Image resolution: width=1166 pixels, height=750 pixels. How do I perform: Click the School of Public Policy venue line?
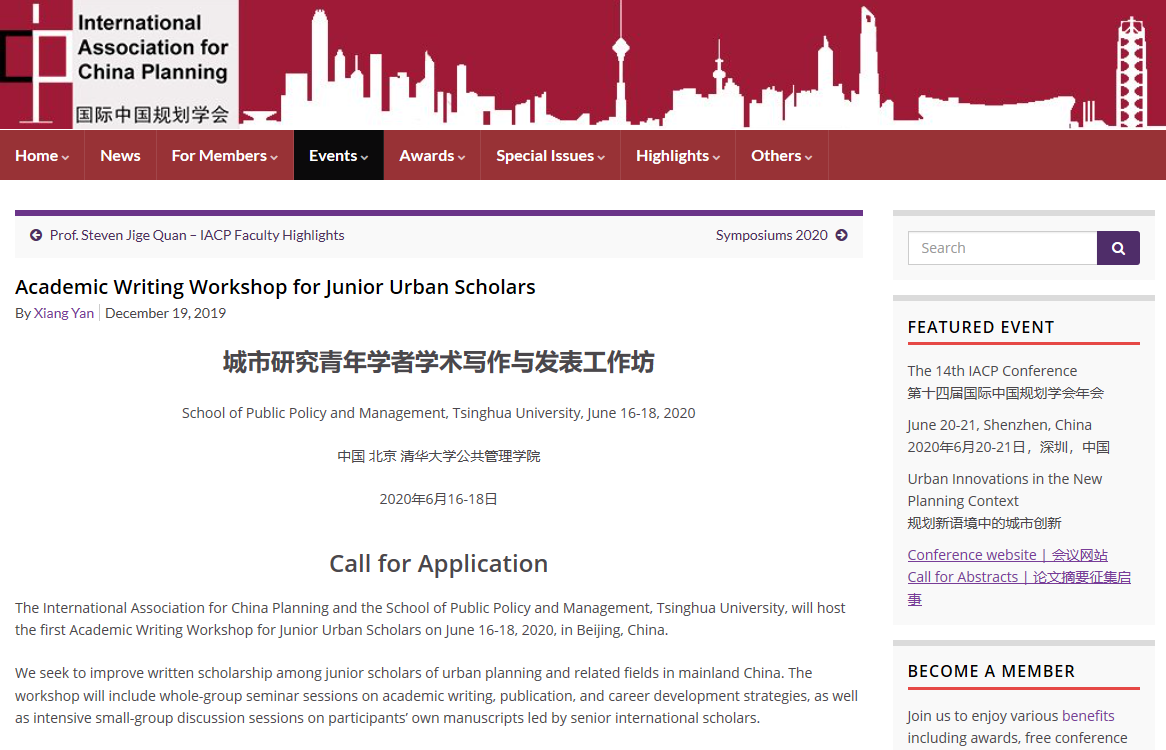tap(439, 413)
